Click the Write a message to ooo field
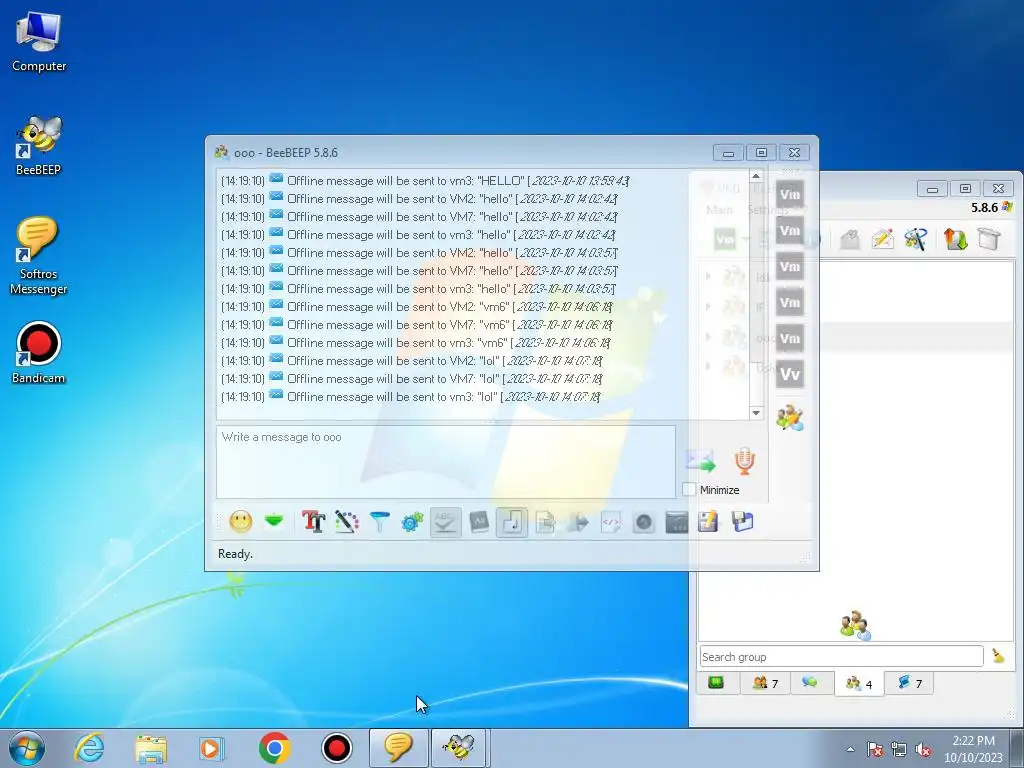The height and width of the screenshot is (768, 1024). [x=446, y=462]
